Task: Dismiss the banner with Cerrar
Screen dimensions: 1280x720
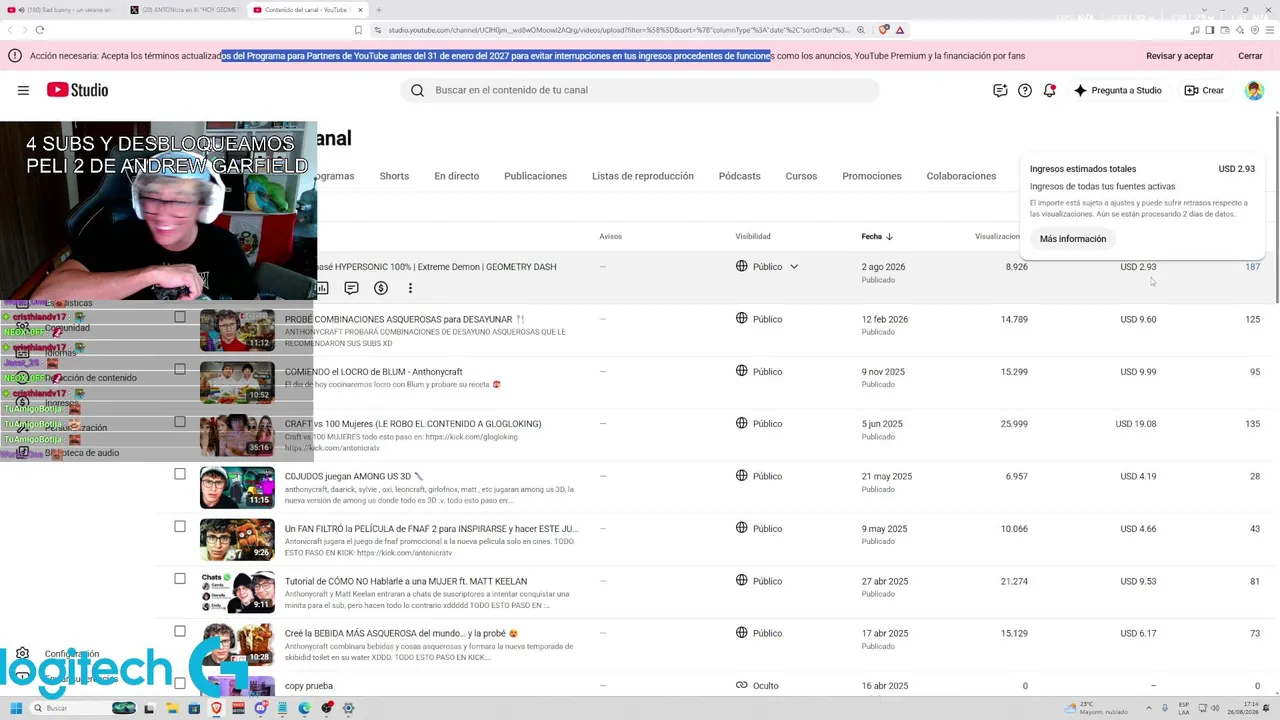Action: [1250, 56]
